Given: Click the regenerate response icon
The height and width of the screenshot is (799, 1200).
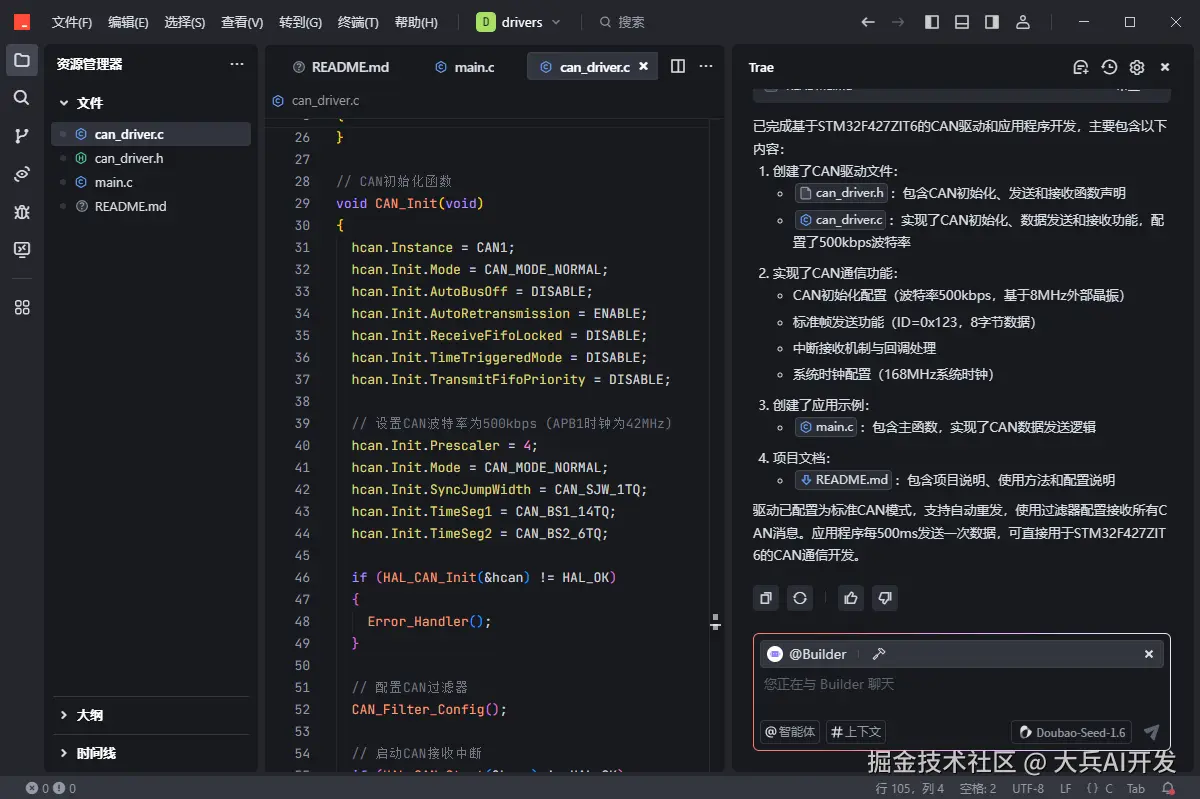Looking at the screenshot, I should click(799, 598).
